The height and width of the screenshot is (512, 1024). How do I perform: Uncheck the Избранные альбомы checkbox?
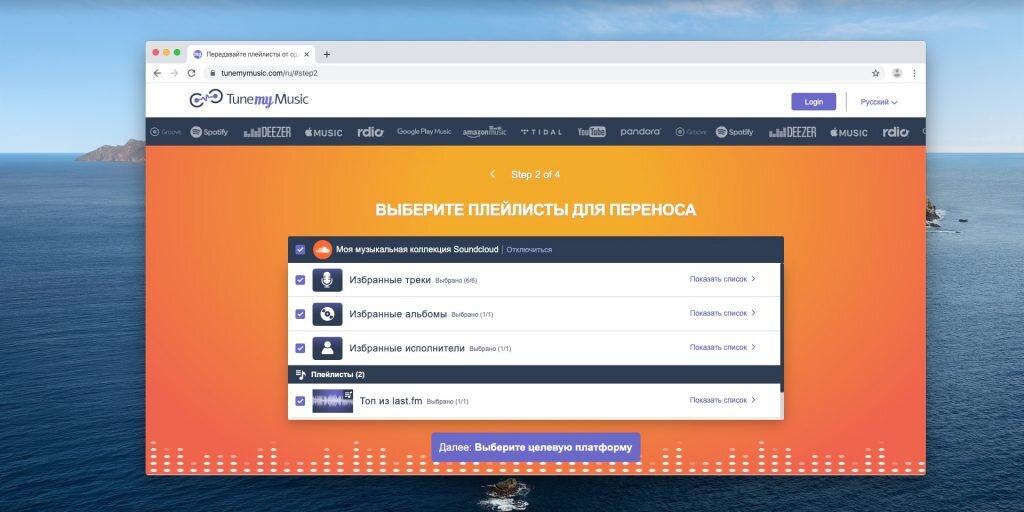coord(300,314)
